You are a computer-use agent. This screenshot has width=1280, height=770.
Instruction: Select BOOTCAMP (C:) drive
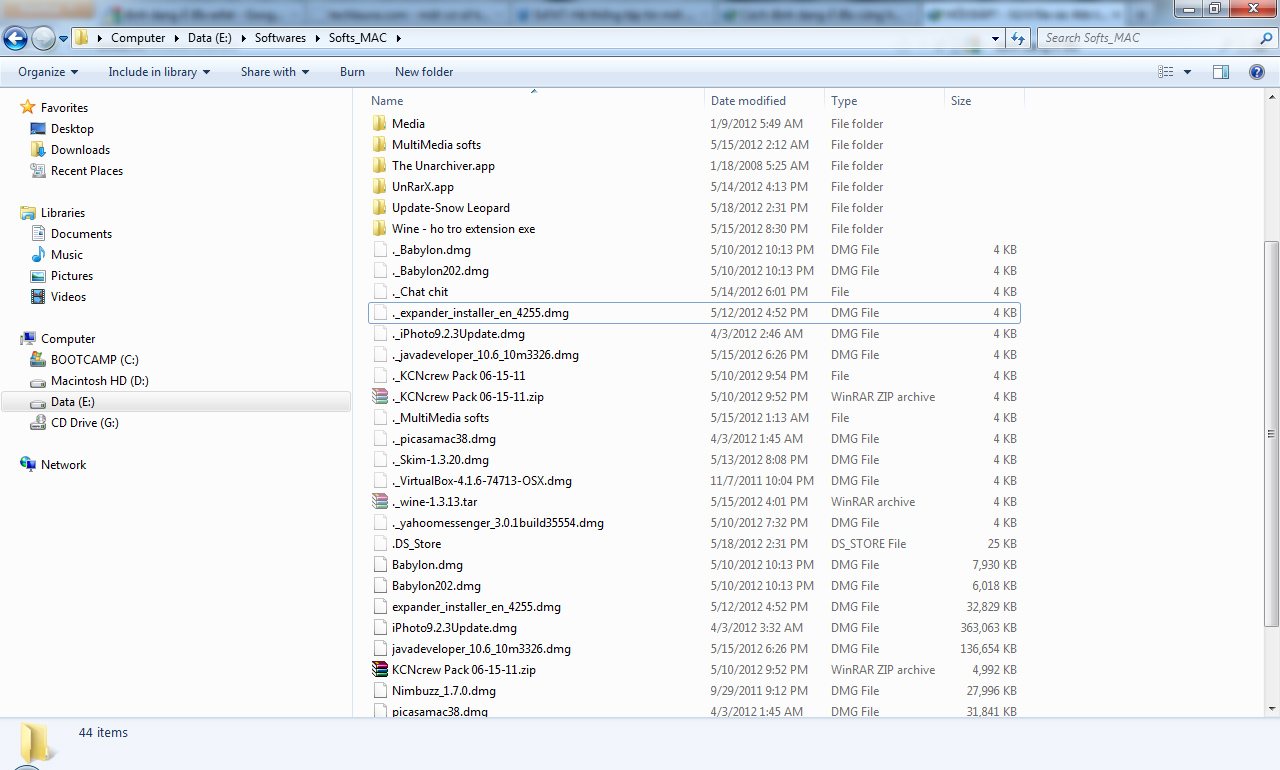pyautogui.click(x=94, y=360)
